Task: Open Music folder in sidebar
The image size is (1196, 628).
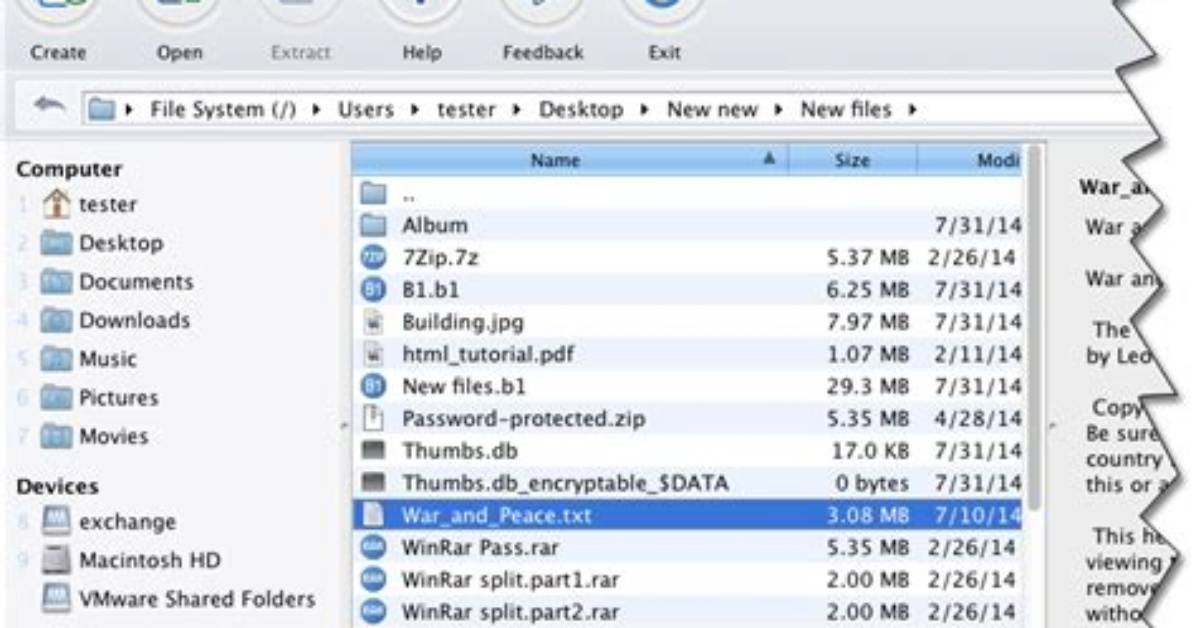Action: [88, 359]
